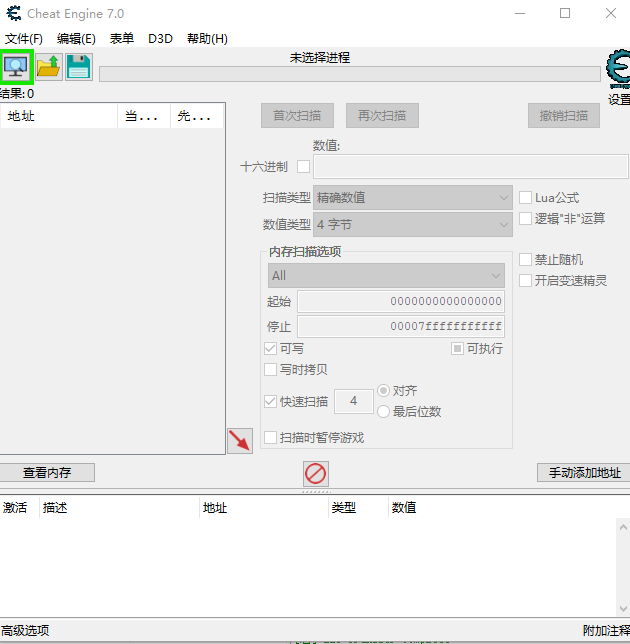Click the save floppy disk icon

tap(79, 67)
